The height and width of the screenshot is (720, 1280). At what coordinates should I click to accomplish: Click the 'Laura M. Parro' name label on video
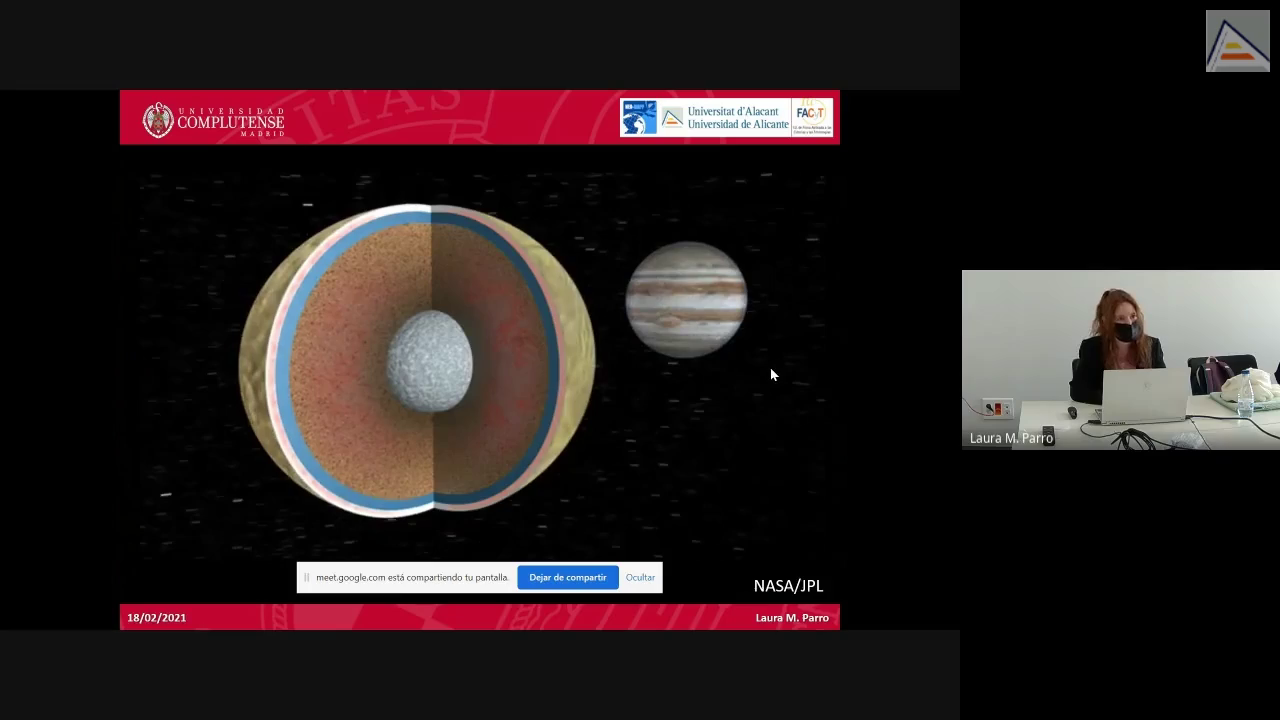(1011, 438)
